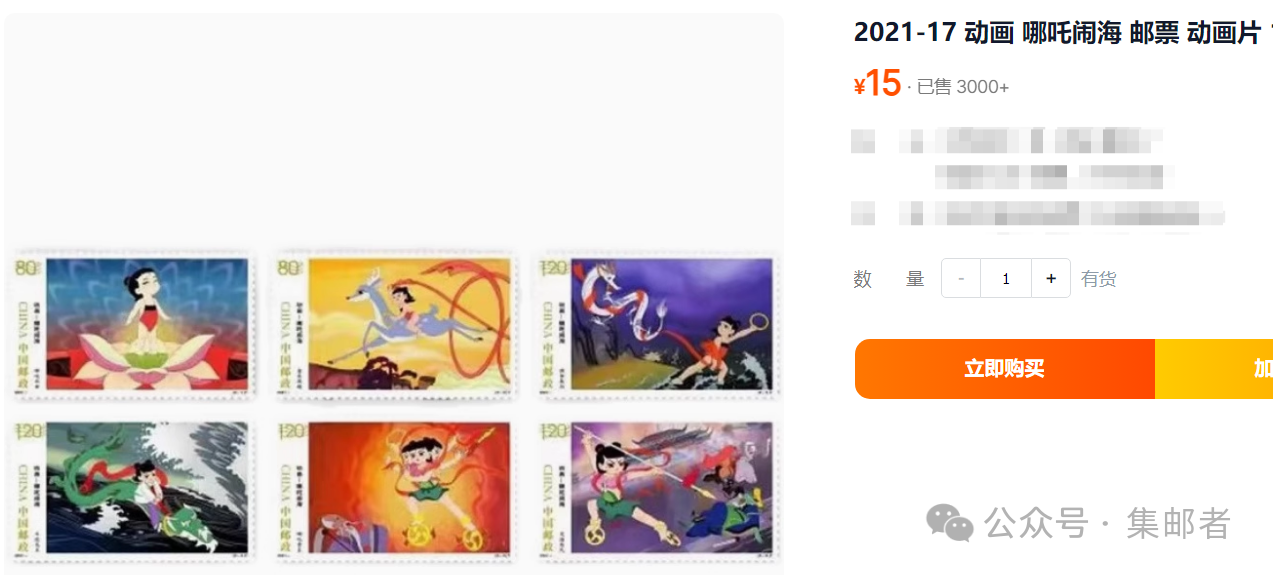Click the 立即购买 buy now button
Screen dimensions: 1273x575
[1005, 369]
